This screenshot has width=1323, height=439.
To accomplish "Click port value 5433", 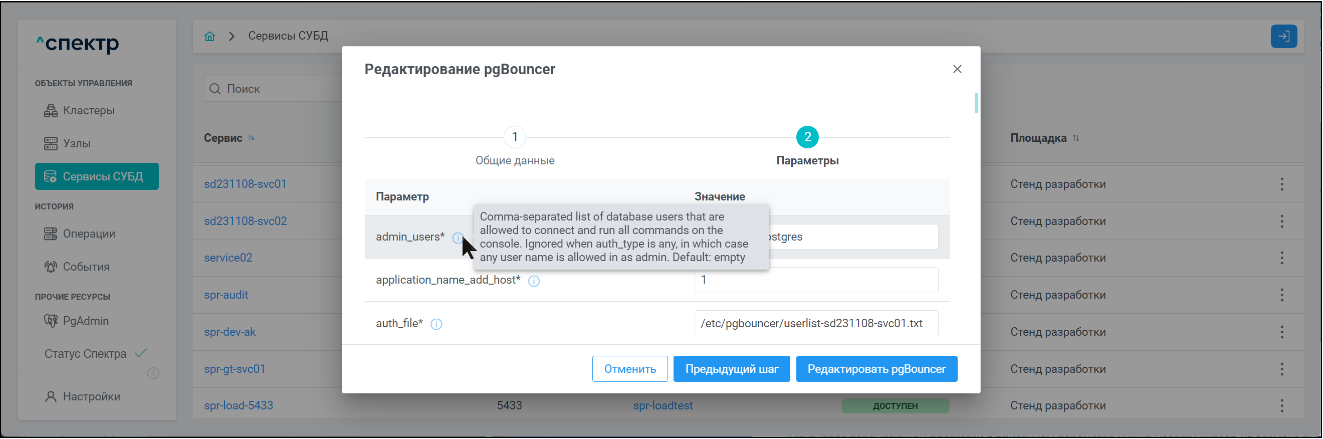I will (x=511, y=406).
